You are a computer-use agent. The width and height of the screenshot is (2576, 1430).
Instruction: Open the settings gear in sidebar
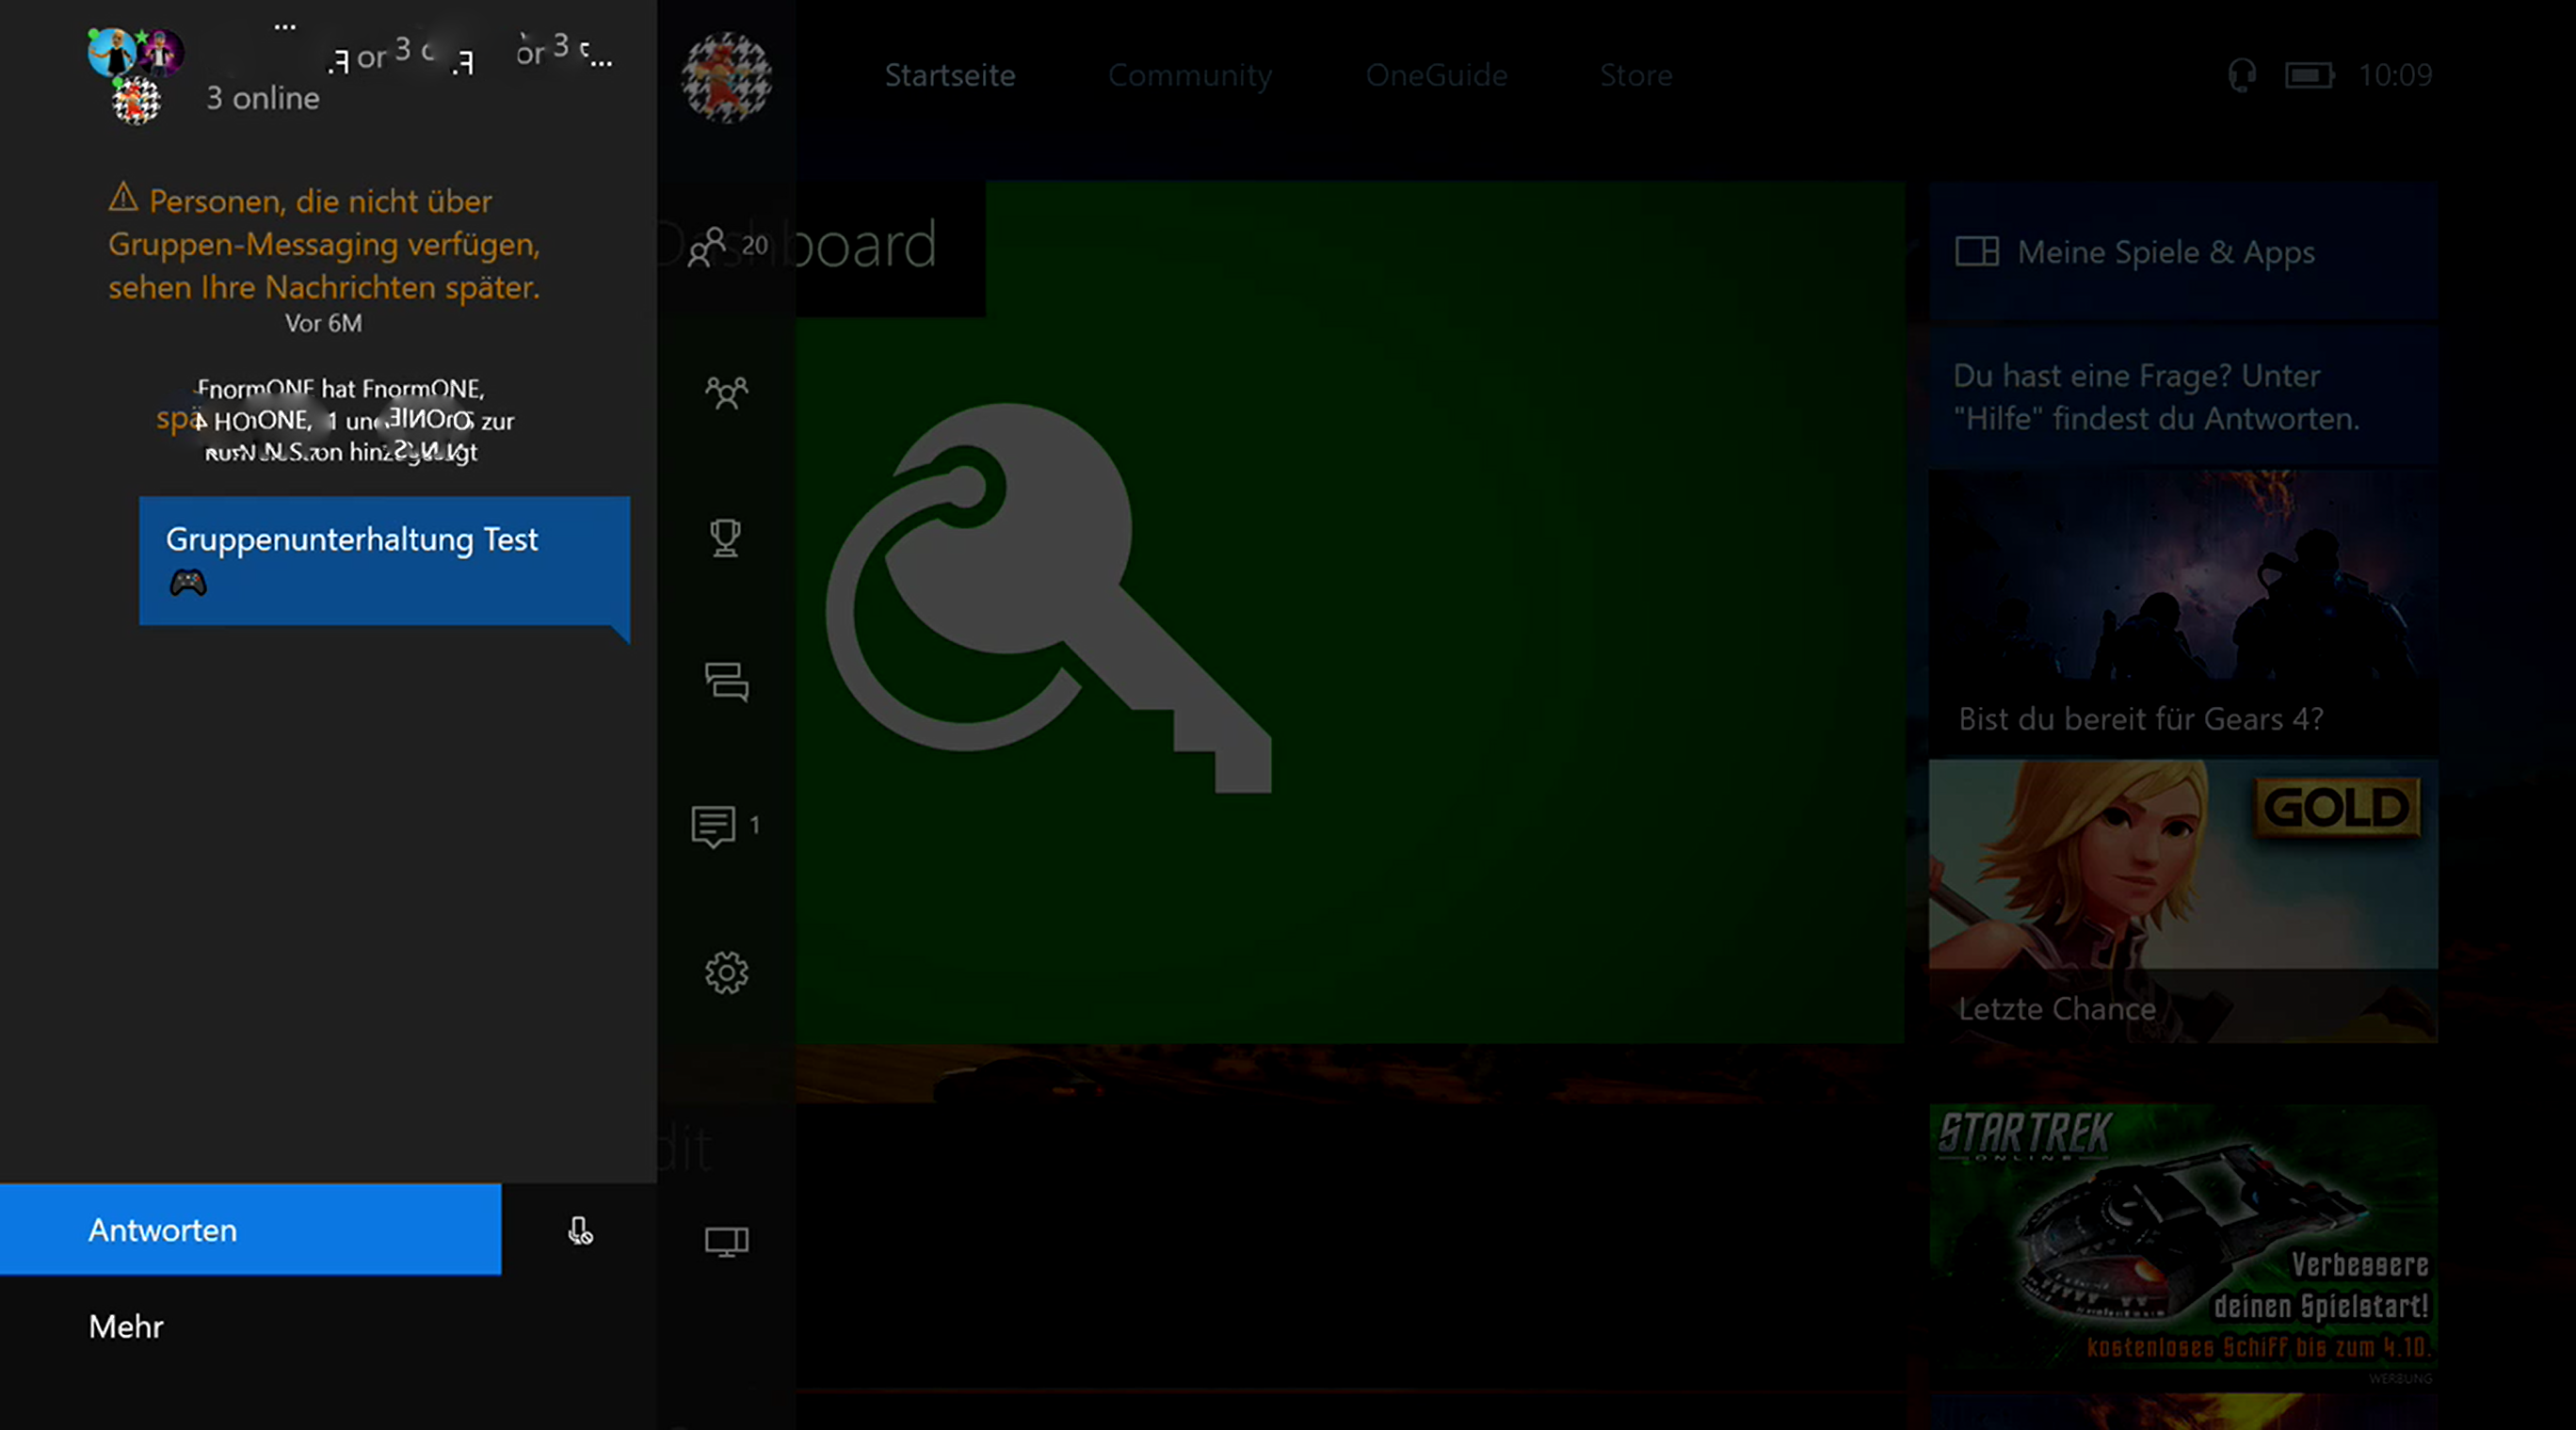tap(726, 972)
